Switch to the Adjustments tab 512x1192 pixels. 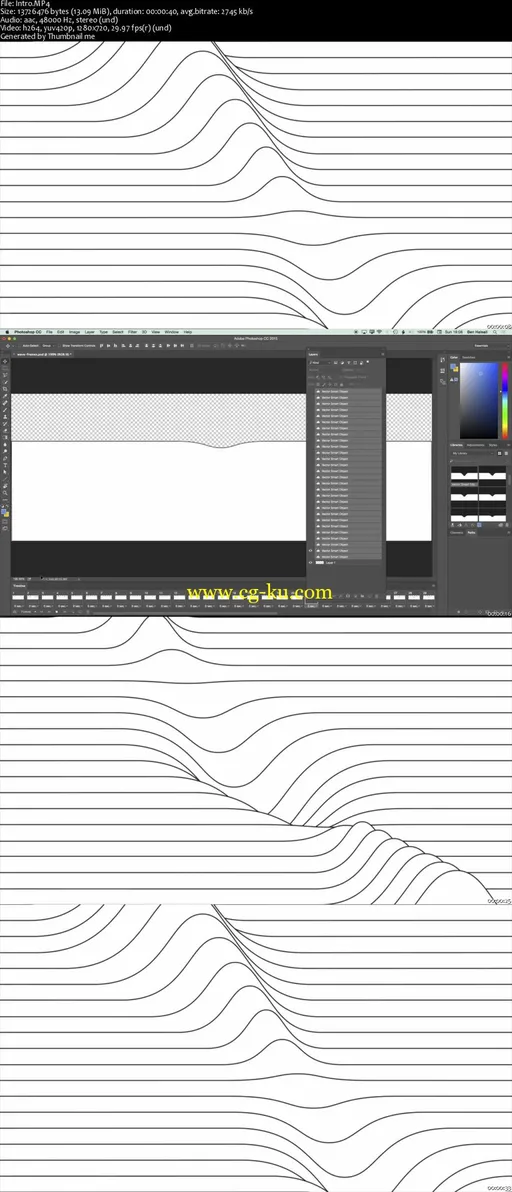pos(476,445)
